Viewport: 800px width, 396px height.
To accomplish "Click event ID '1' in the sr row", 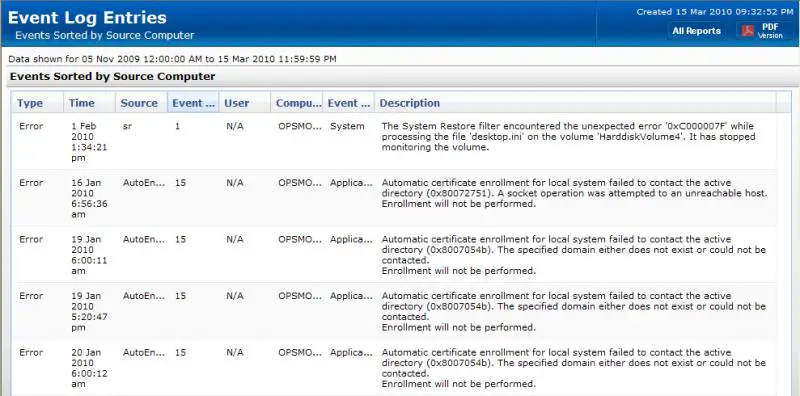I will pos(178,126).
